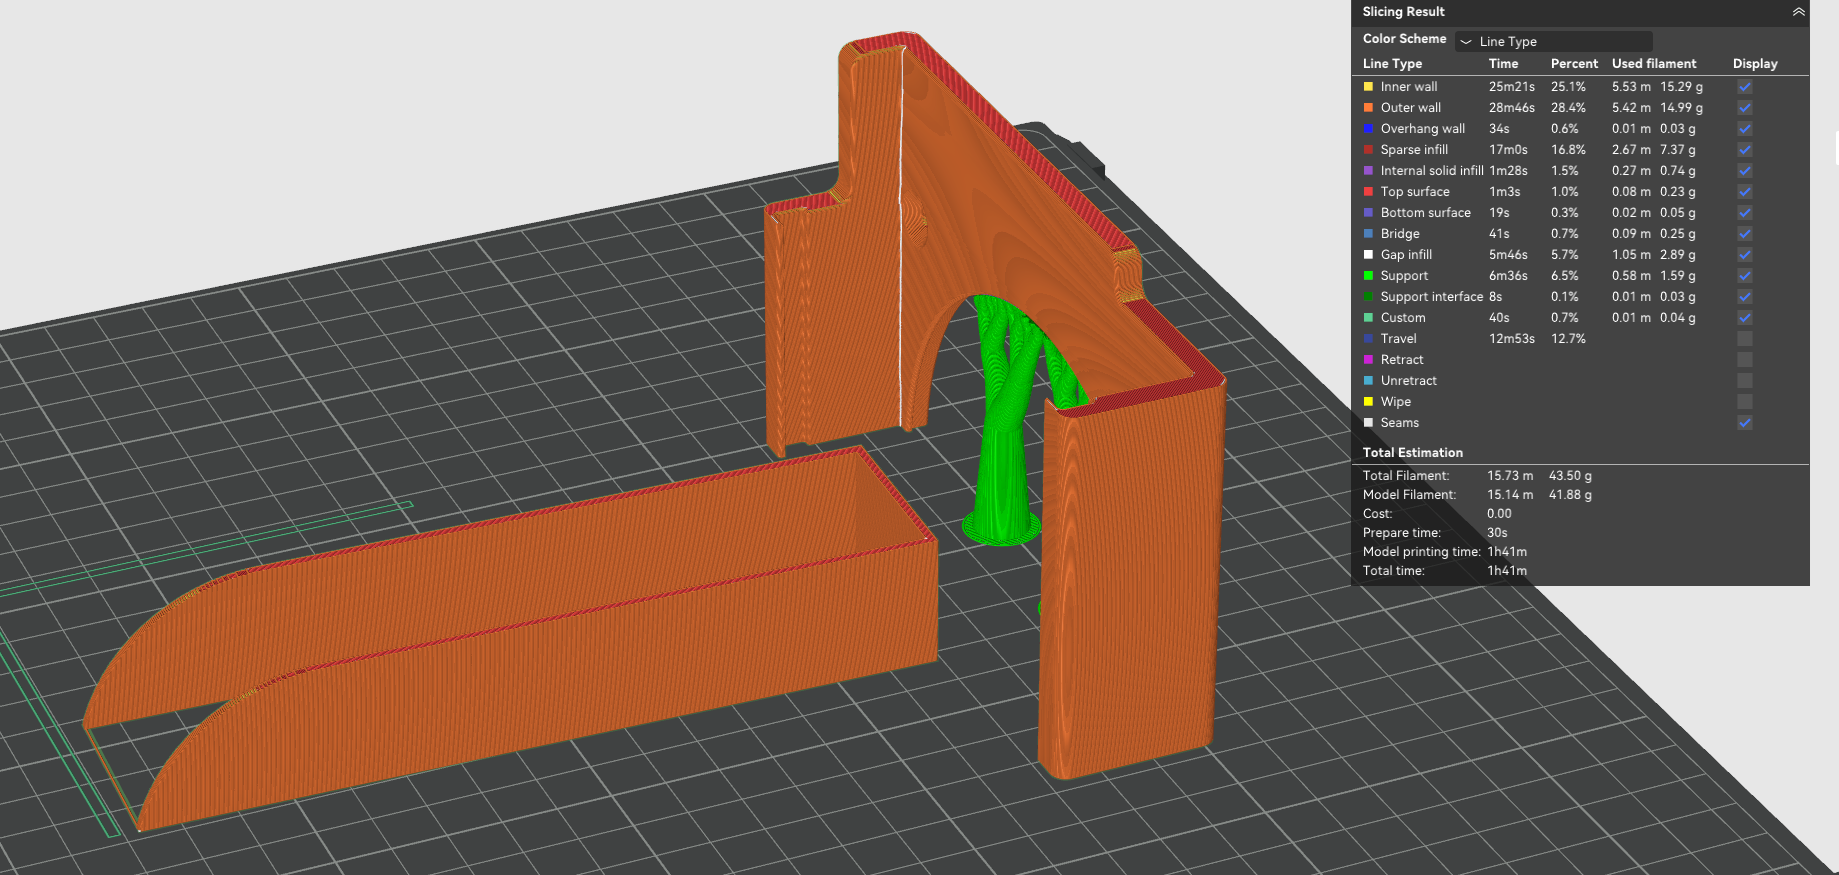Click the Bridge color swatch
The height and width of the screenshot is (875, 1839).
(x=1368, y=234)
